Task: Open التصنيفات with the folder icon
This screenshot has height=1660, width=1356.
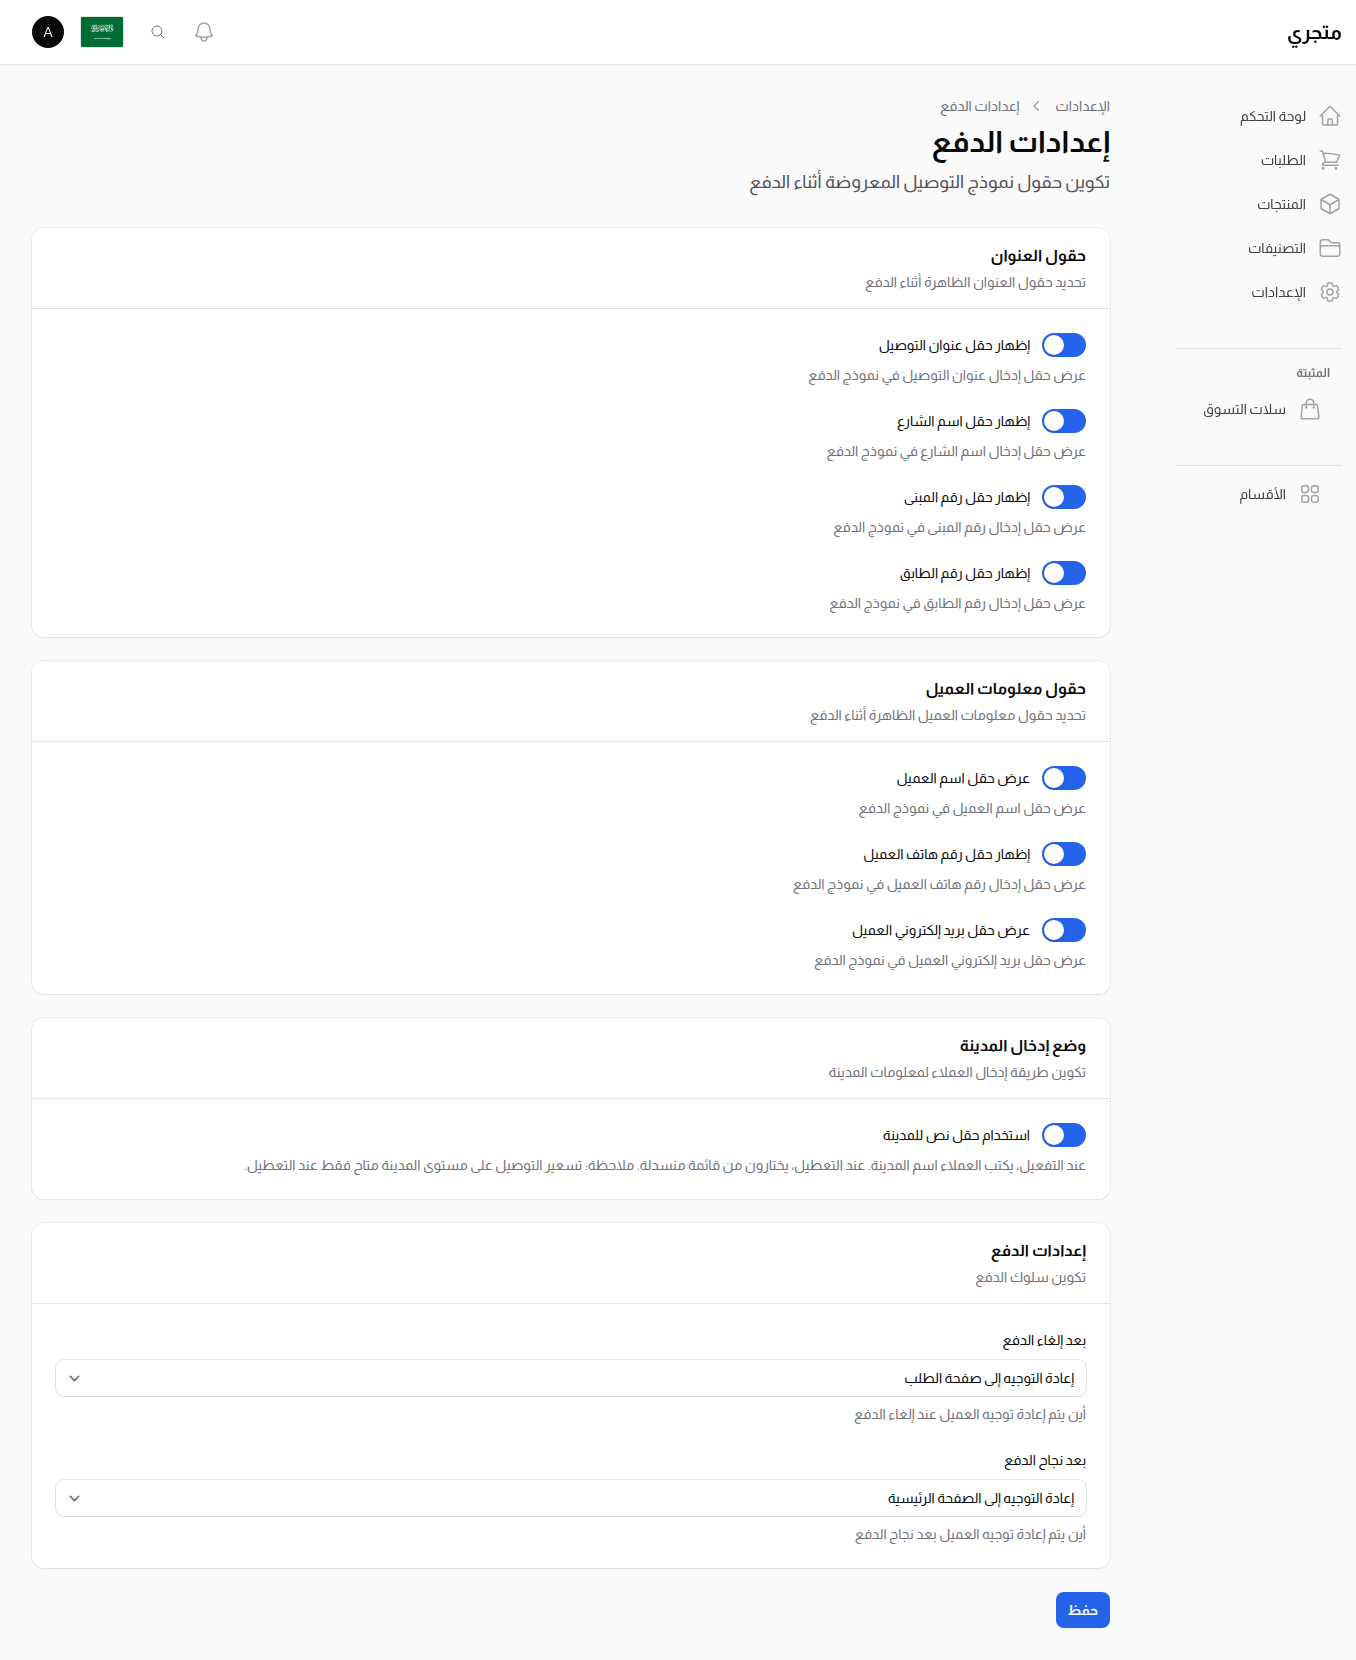Action: 1330,248
